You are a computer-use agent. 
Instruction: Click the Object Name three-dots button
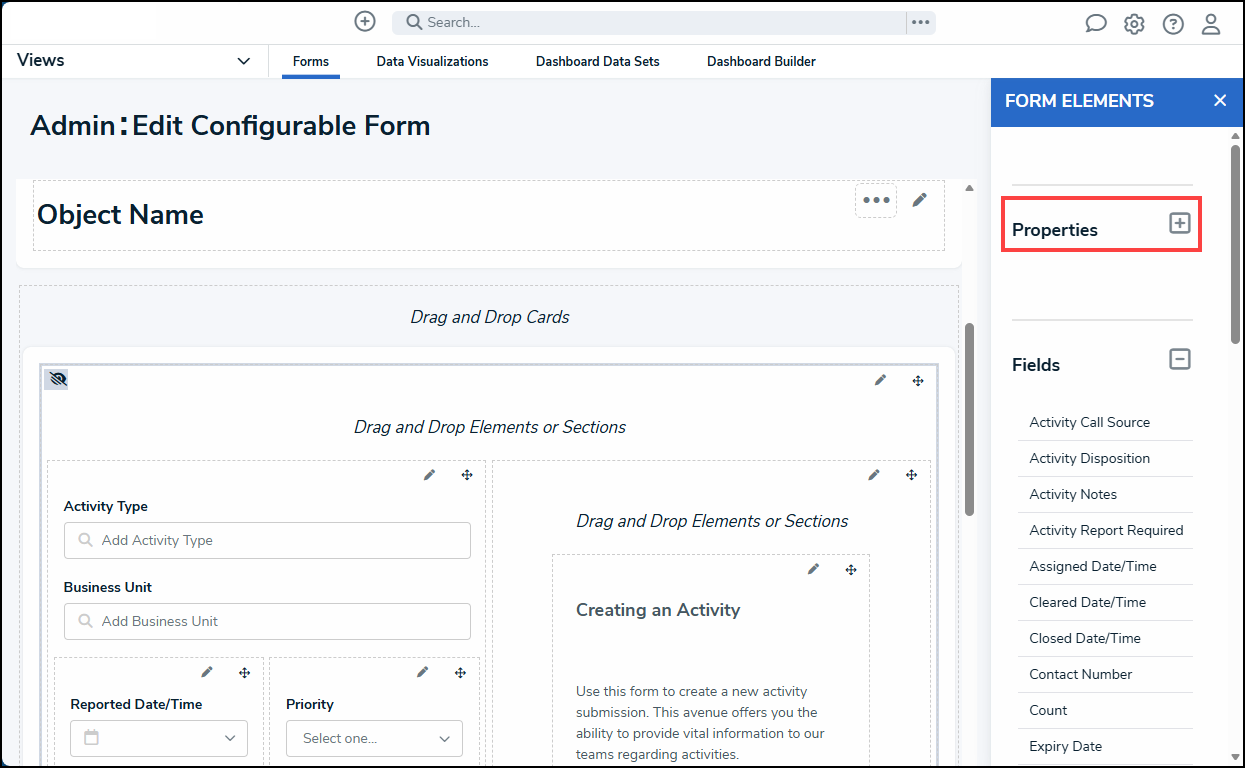tap(876, 200)
